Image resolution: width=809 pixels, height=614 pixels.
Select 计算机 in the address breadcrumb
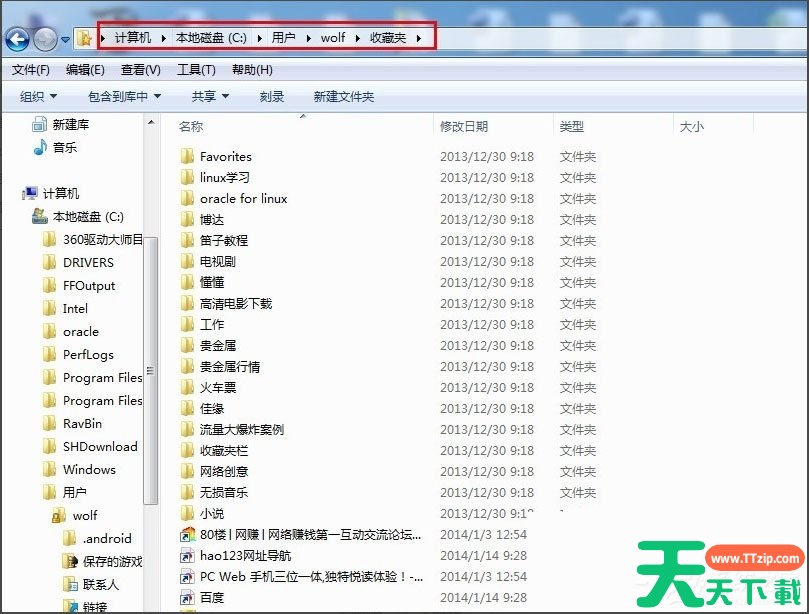coord(133,38)
